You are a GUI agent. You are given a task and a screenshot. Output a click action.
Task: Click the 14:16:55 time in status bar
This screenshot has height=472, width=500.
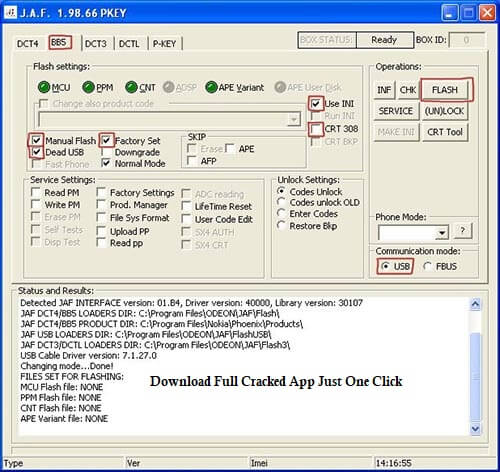click(393, 463)
